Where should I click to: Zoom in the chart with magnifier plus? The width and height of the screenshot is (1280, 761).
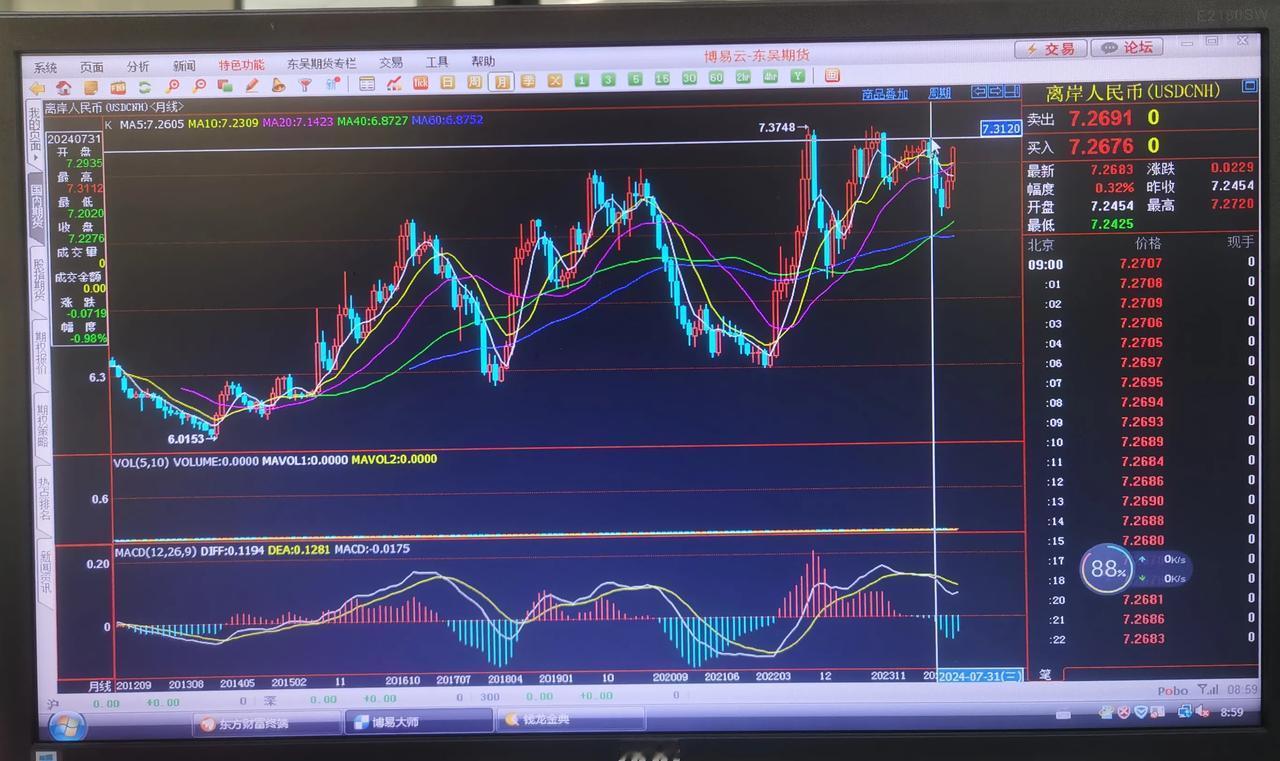[172, 86]
